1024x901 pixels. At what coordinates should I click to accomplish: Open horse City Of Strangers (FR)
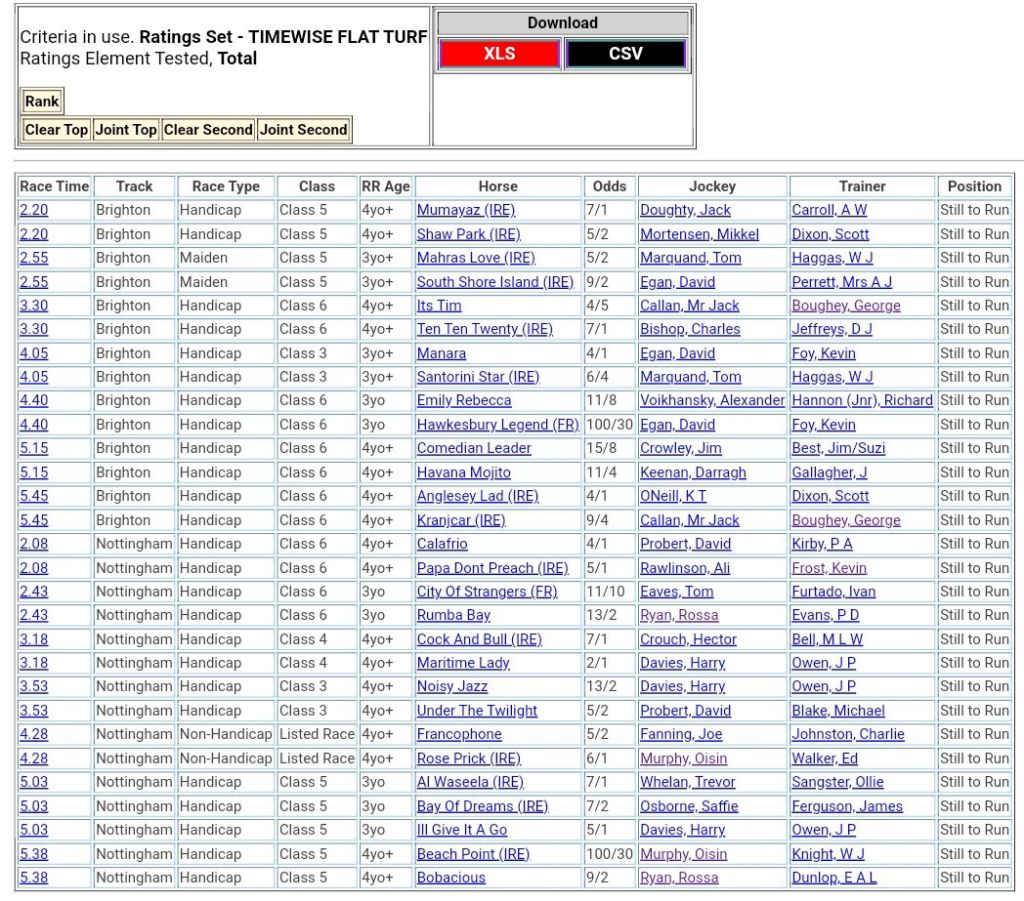coord(487,592)
